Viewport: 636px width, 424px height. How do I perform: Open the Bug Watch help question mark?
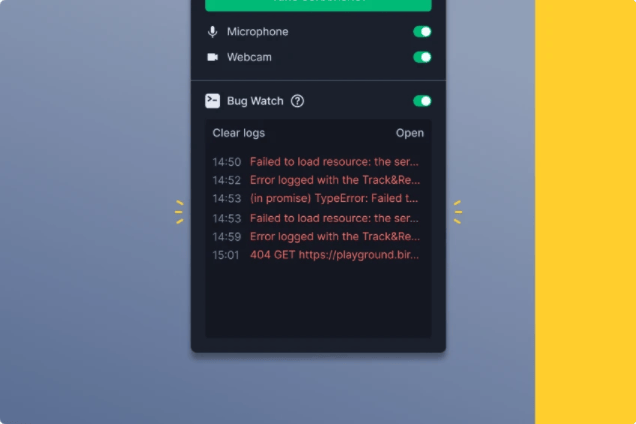point(297,101)
